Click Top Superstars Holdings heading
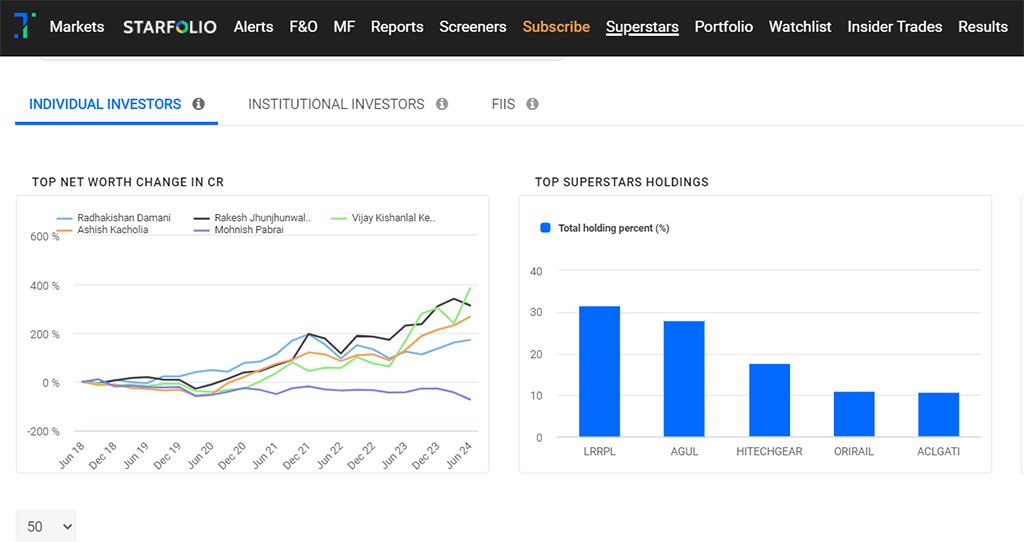1024x542 pixels. coord(622,182)
